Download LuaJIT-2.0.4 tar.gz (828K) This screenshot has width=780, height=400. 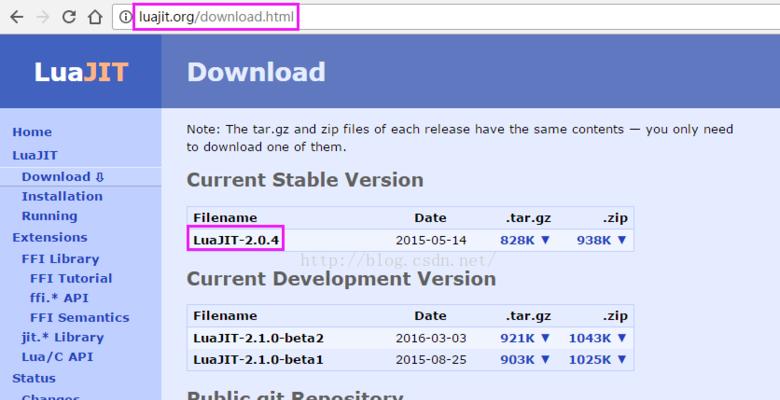[525, 240]
